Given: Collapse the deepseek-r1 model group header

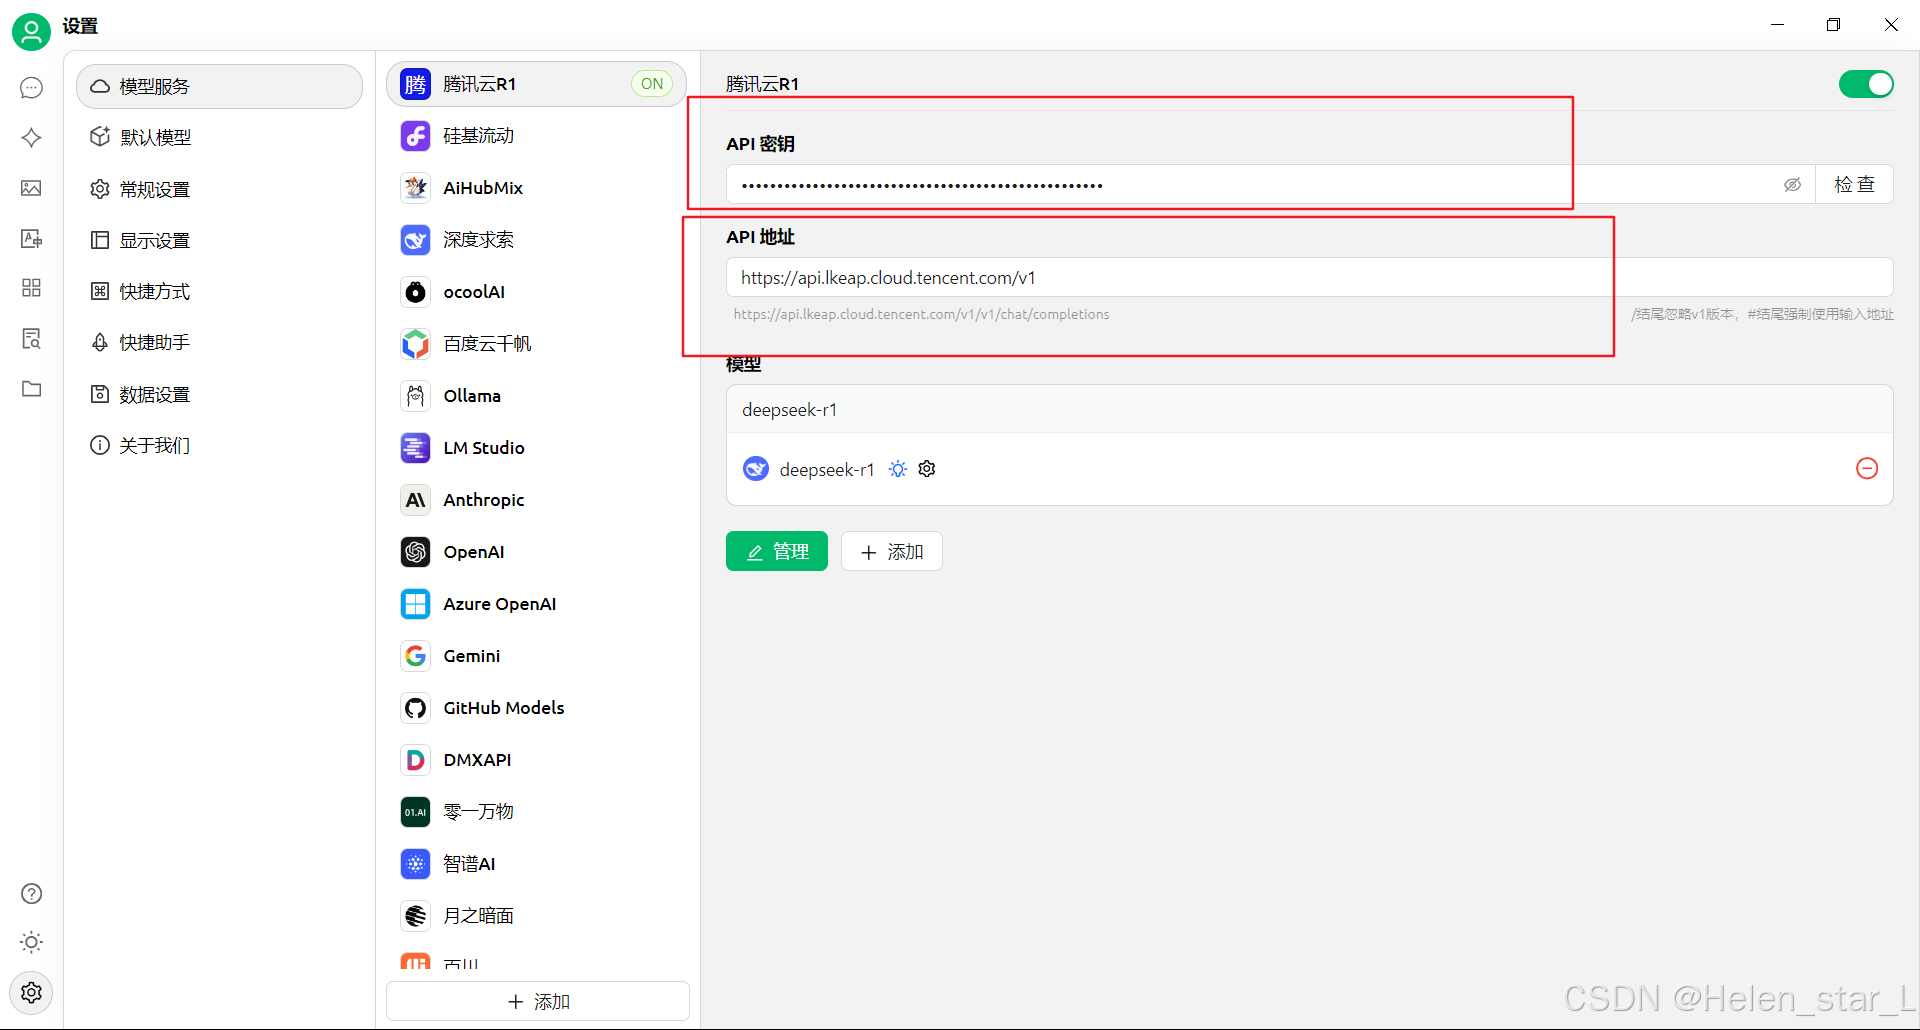Looking at the screenshot, I should click(1309, 409).
